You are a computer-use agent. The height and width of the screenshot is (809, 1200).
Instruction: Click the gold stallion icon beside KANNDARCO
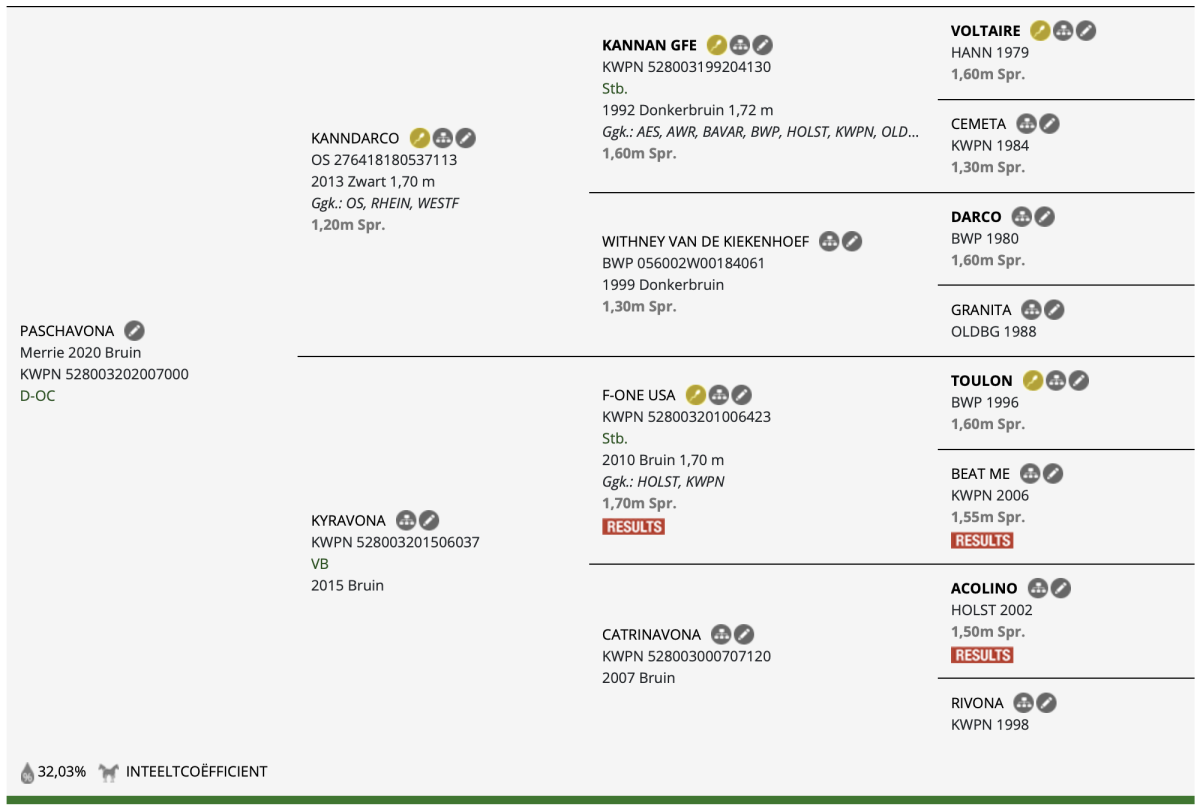(x=420, y=138)
